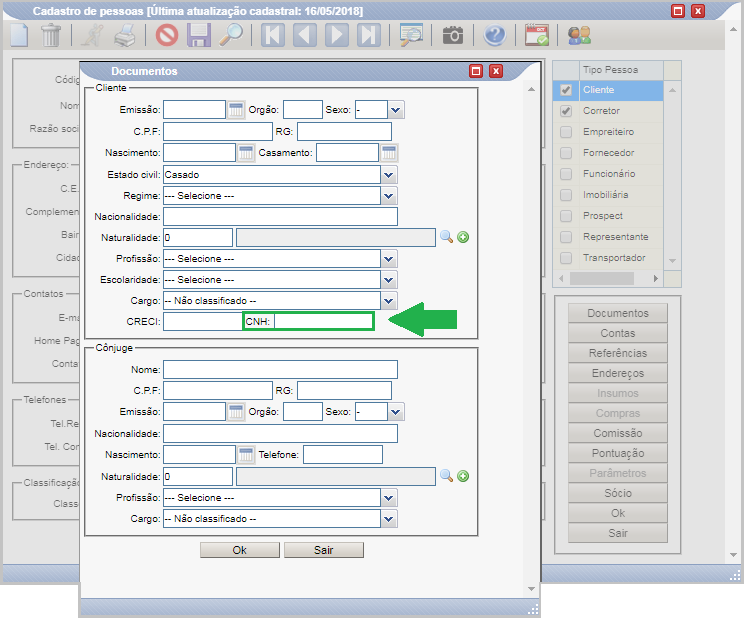744x618 pixels.
Task: Check the Prospect checkbox
Action: point(566,215)
